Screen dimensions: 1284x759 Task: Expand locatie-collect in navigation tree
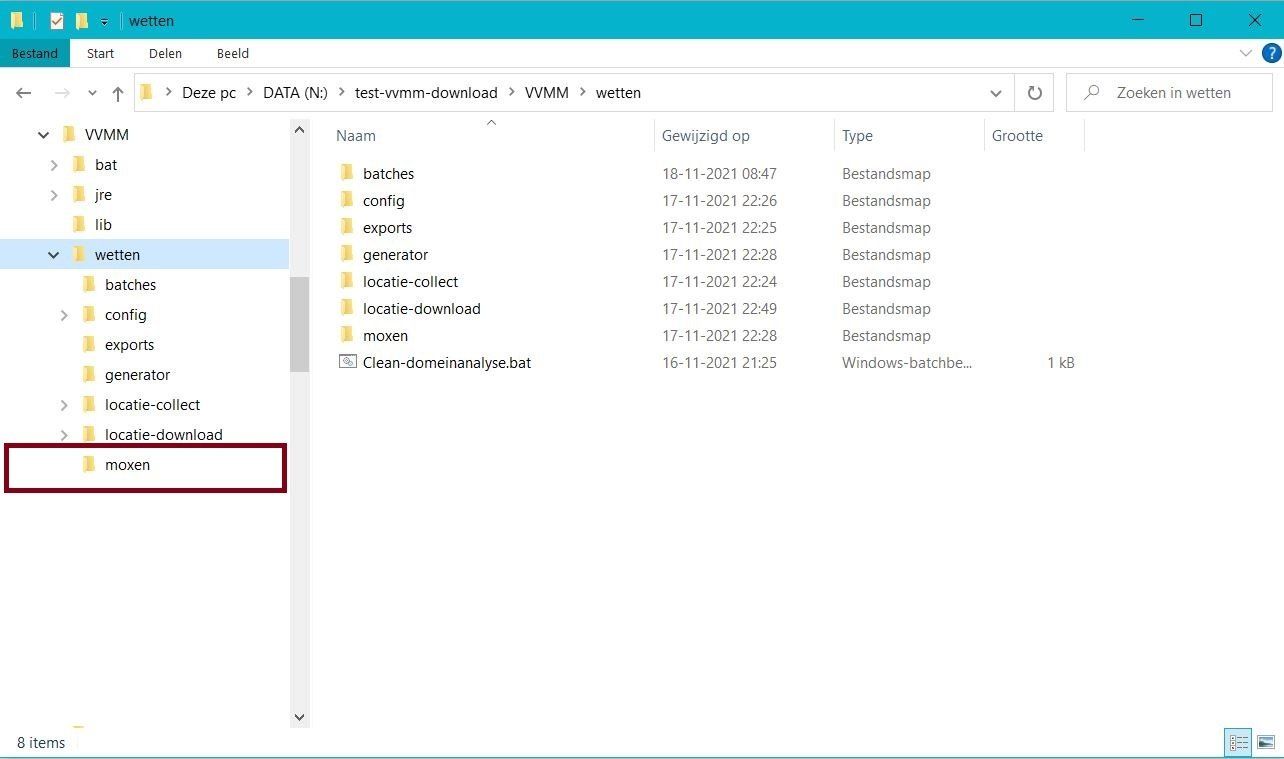click(x=64, y=405)
